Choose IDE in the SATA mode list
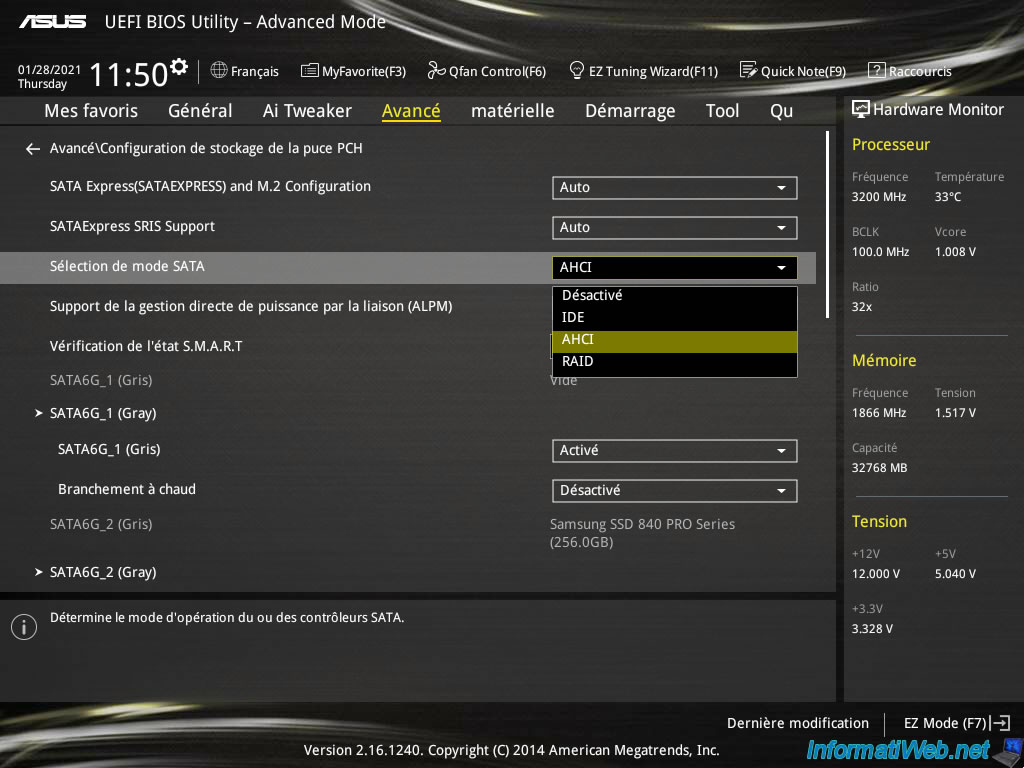This screenshot has height=768, width=1024. tap(675, 317)
